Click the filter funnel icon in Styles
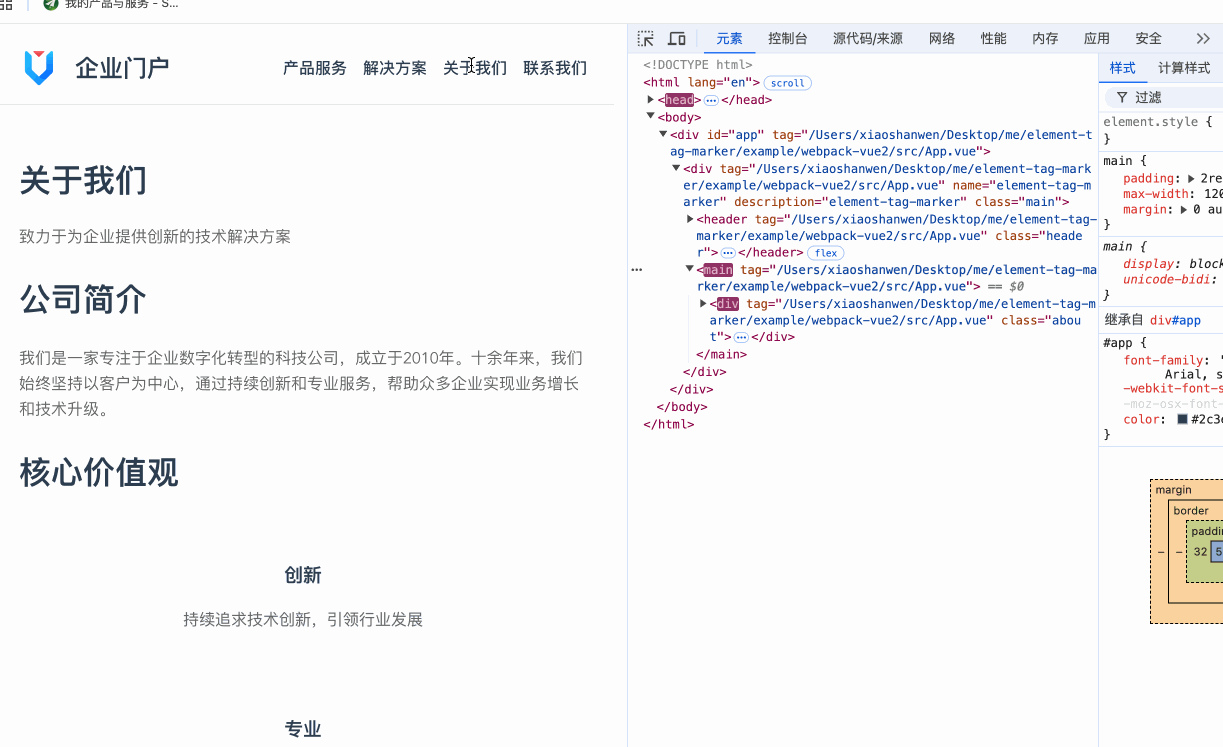Viewport: 1223px width, 747px height. click(1122, 97)
